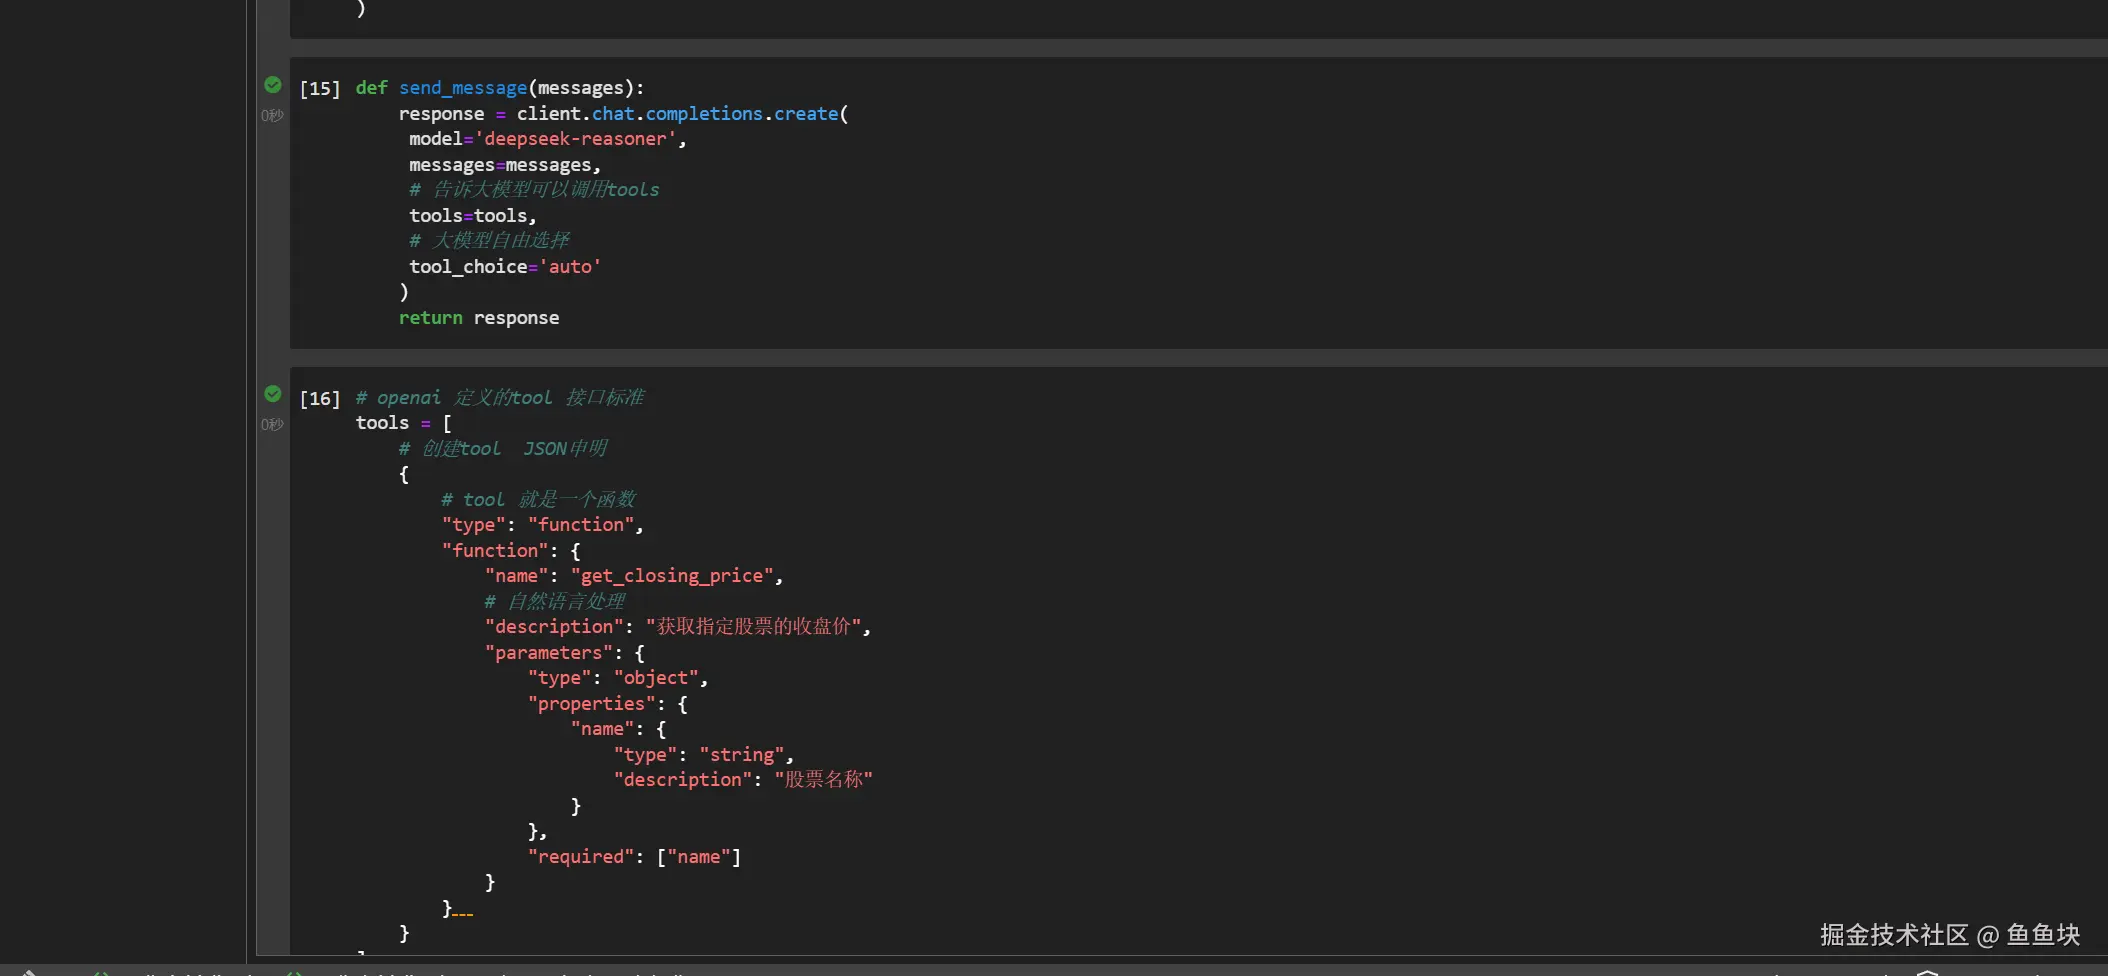Click the '"type": "object",' line
2108x976 pixels.
point(618,678)
